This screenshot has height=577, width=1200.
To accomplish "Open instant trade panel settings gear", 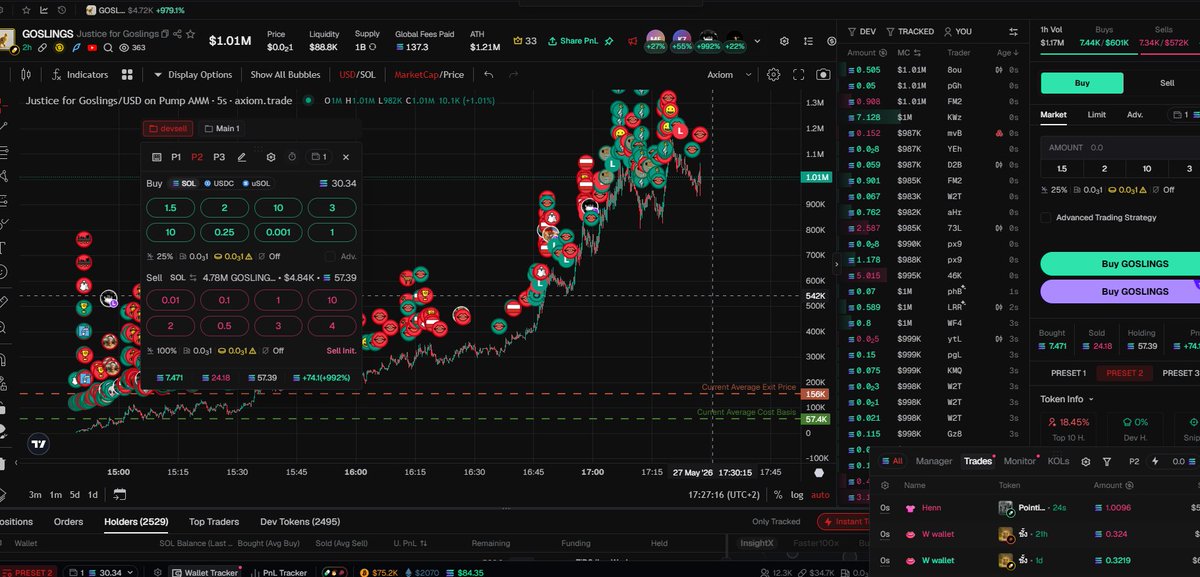I will (x=271, y=157).
